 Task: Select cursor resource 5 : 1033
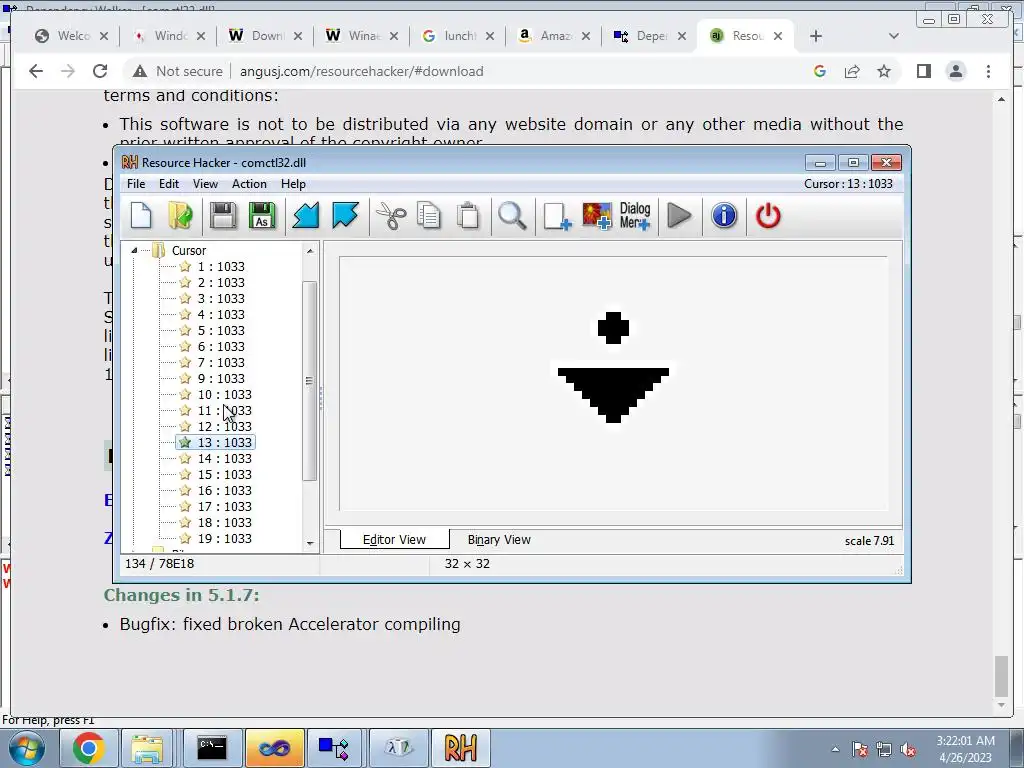(221, 330)
